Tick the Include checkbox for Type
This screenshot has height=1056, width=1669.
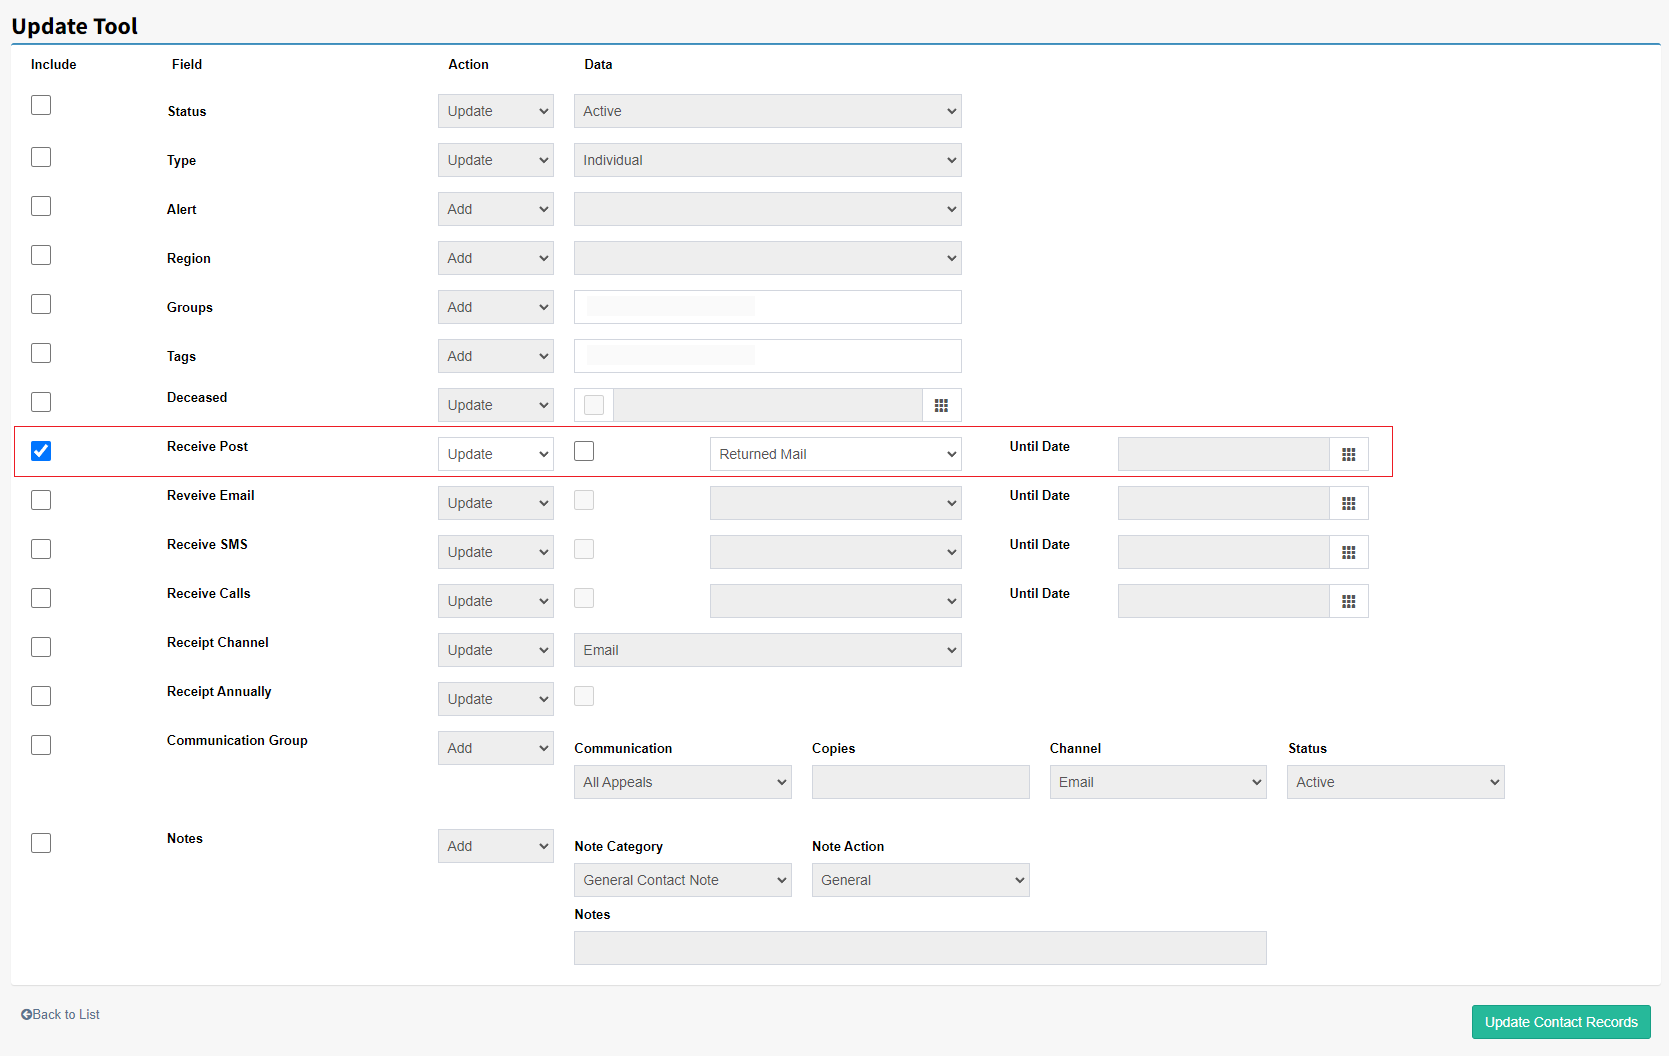(x=41, y=157)
